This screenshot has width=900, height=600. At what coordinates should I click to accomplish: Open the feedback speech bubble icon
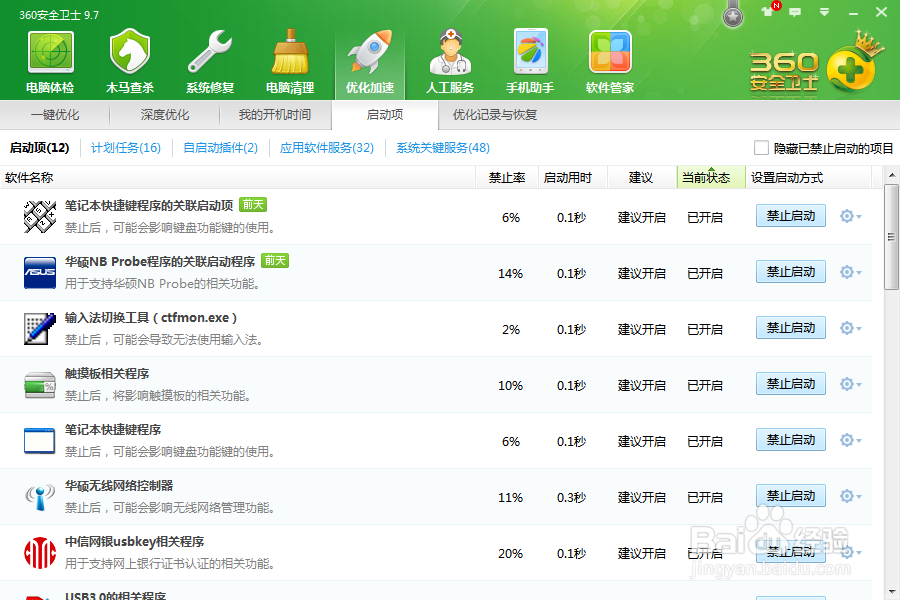(795, 11)
